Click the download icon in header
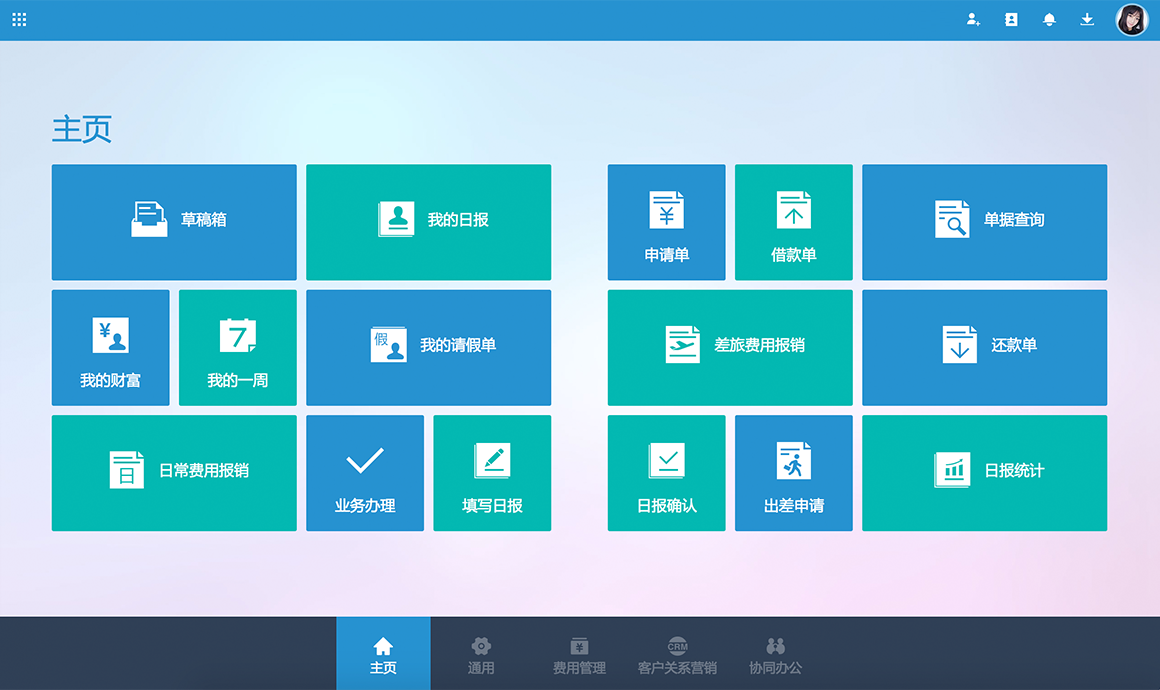The height and width of the screenshot is (690, 1160). click(x=1087, y=19)
